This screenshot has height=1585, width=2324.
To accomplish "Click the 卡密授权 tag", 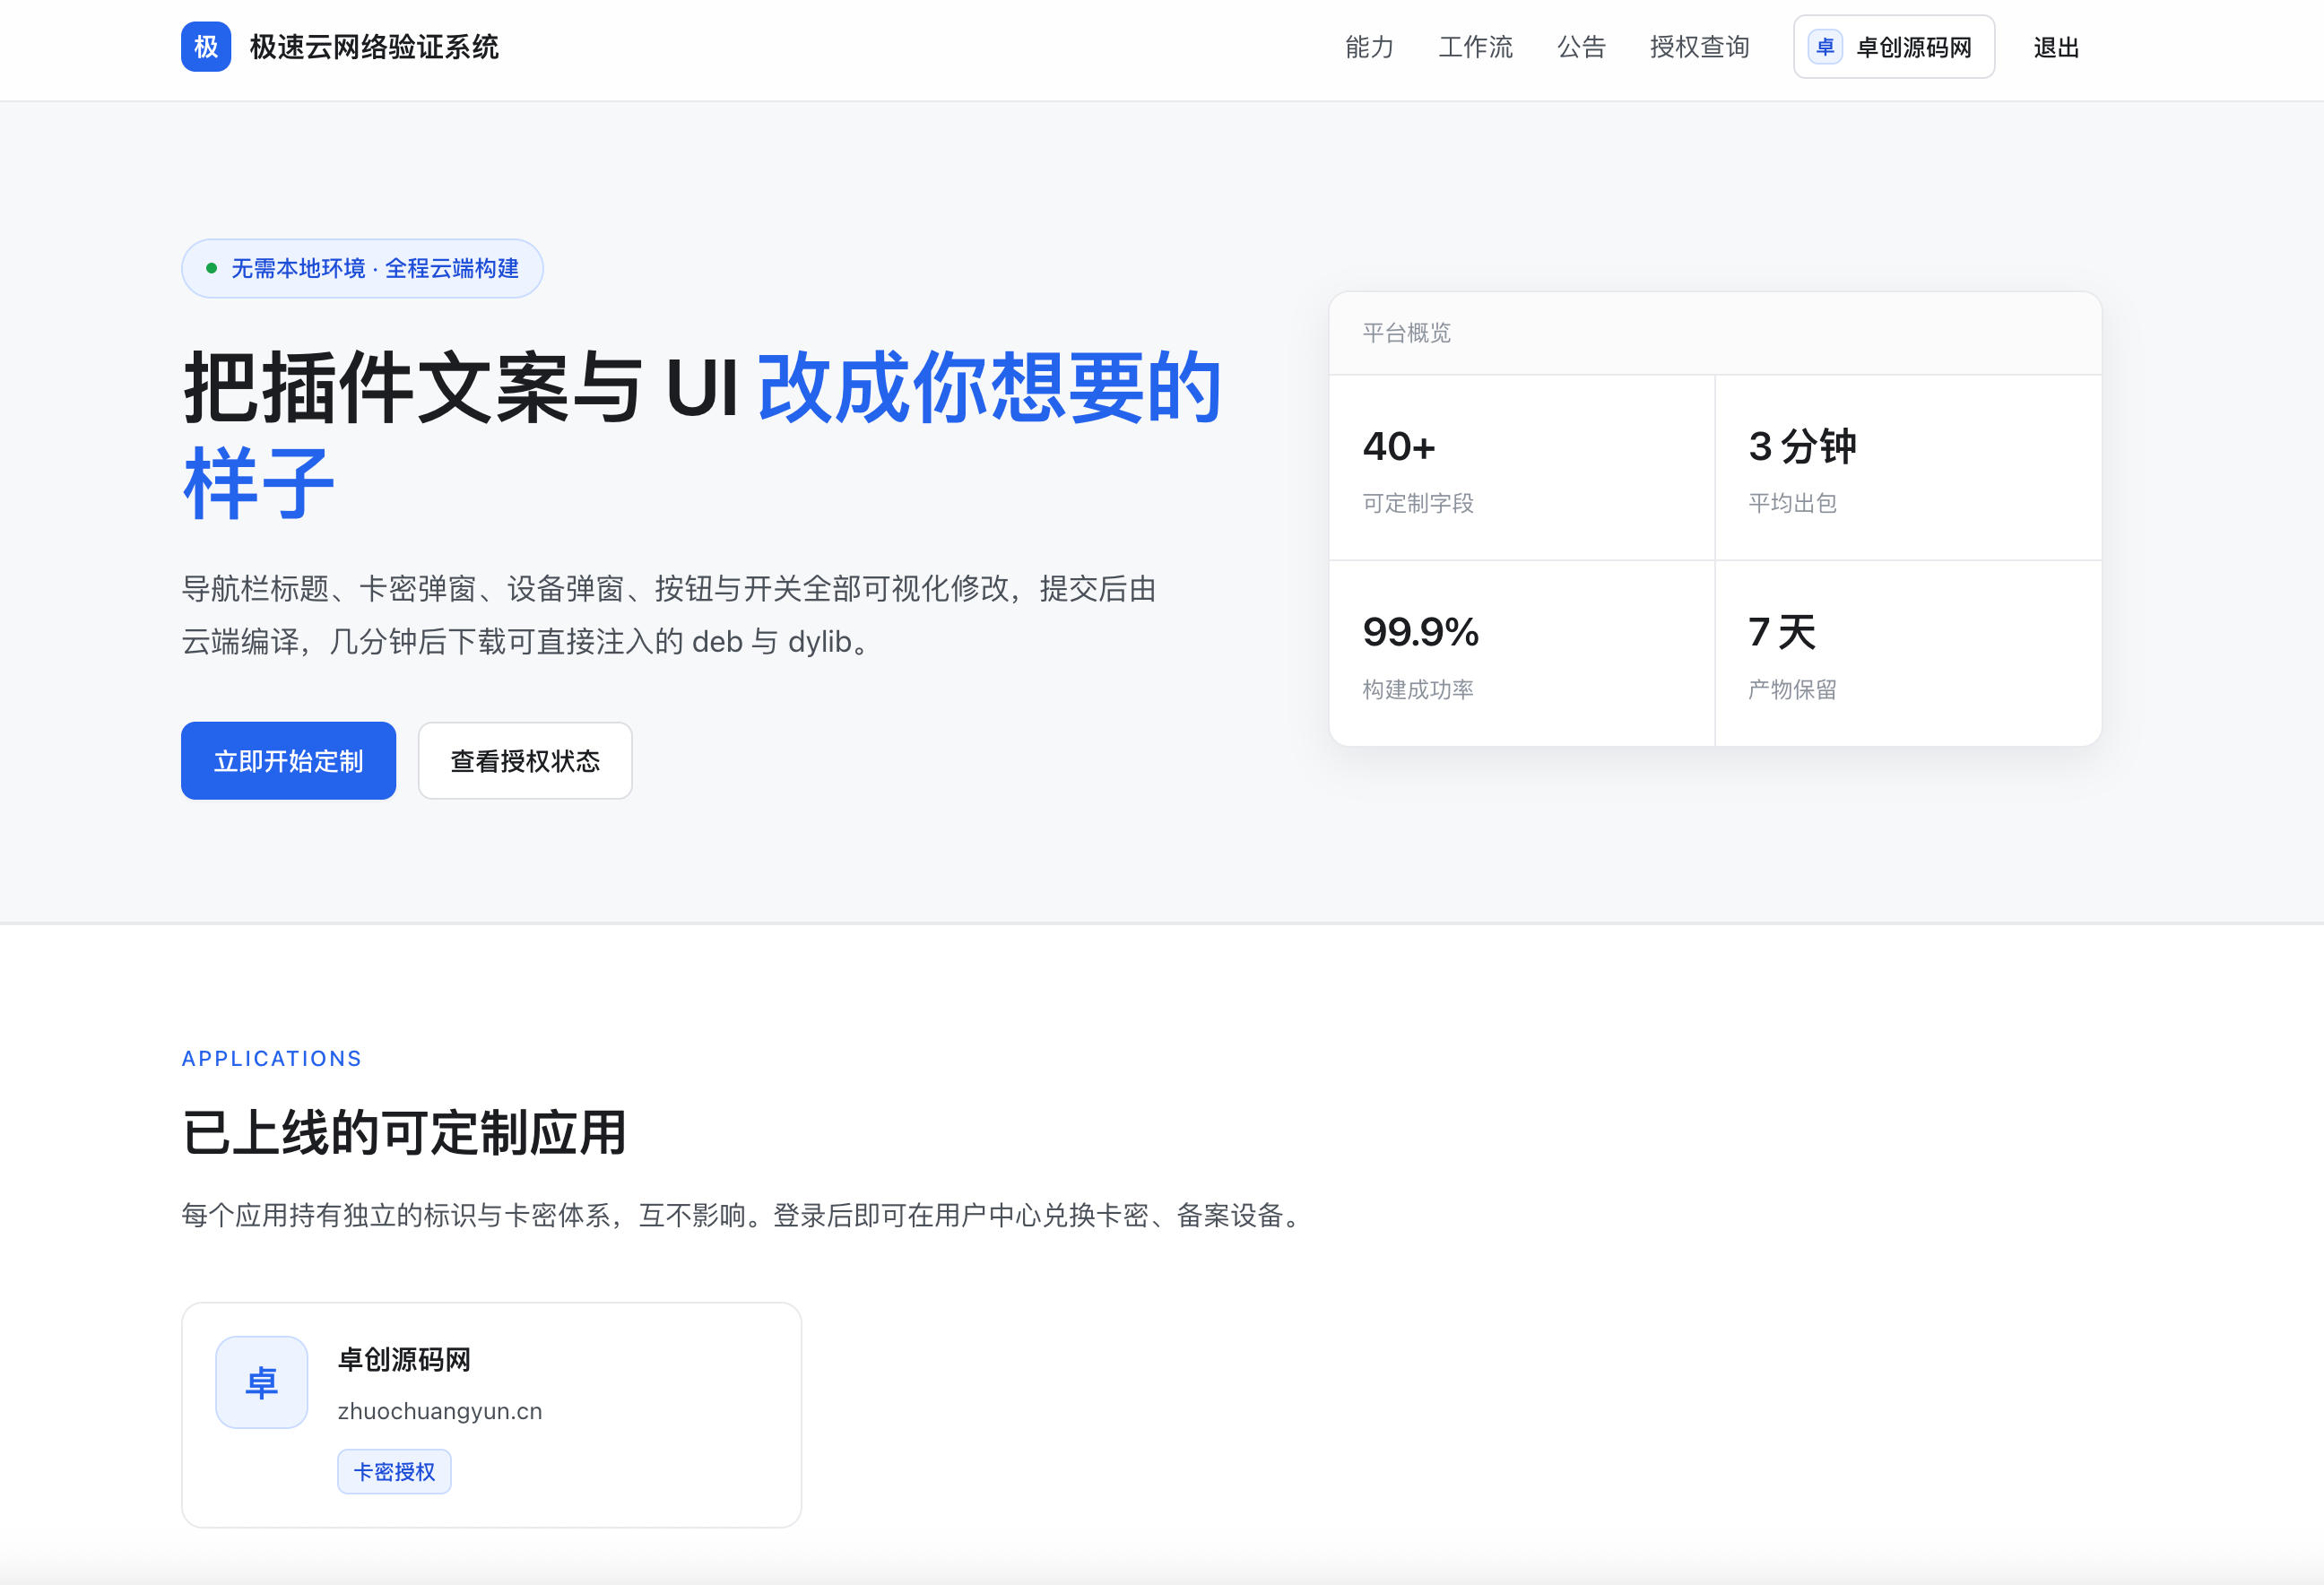I will tap(394, 1472).
